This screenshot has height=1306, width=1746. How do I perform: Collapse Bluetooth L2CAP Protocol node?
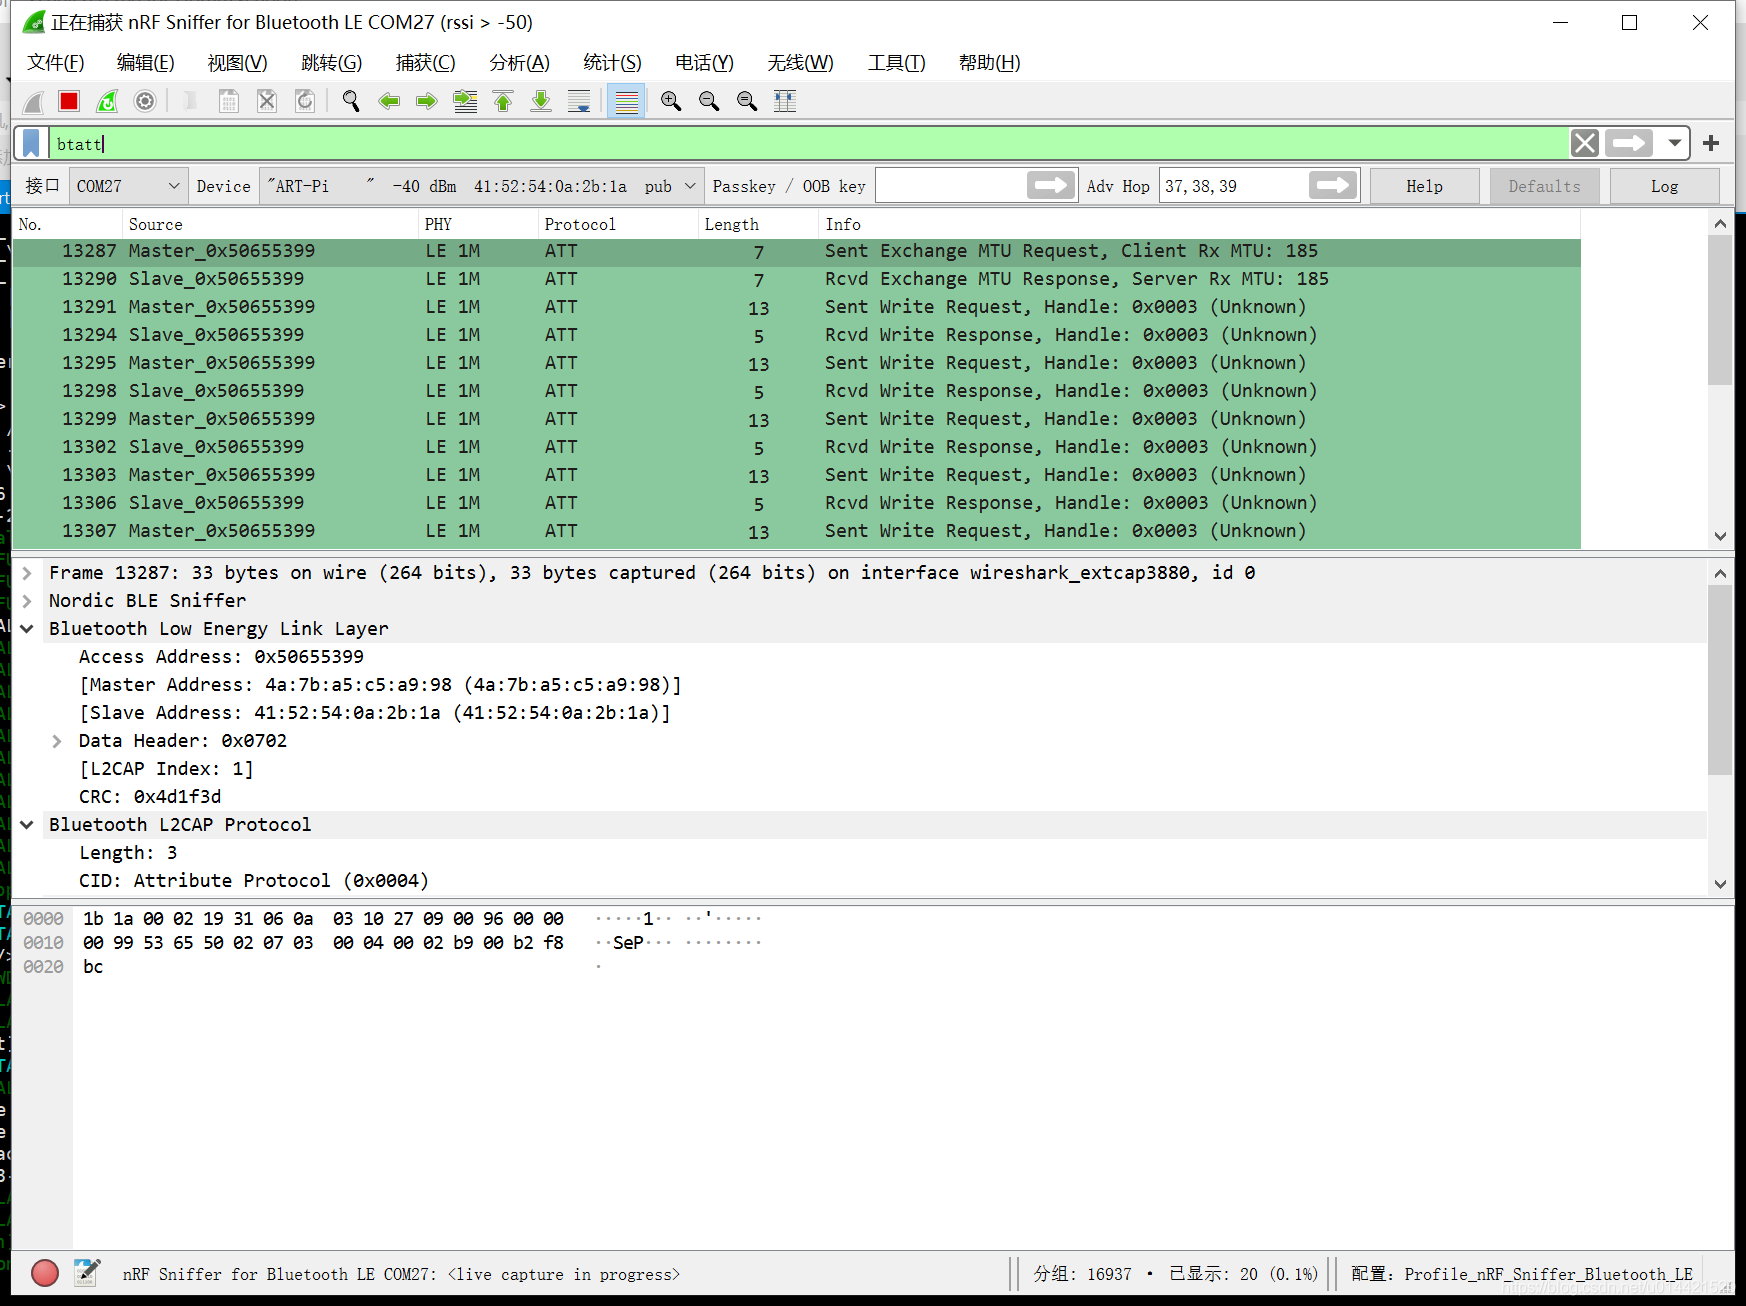tap(28, 825)
